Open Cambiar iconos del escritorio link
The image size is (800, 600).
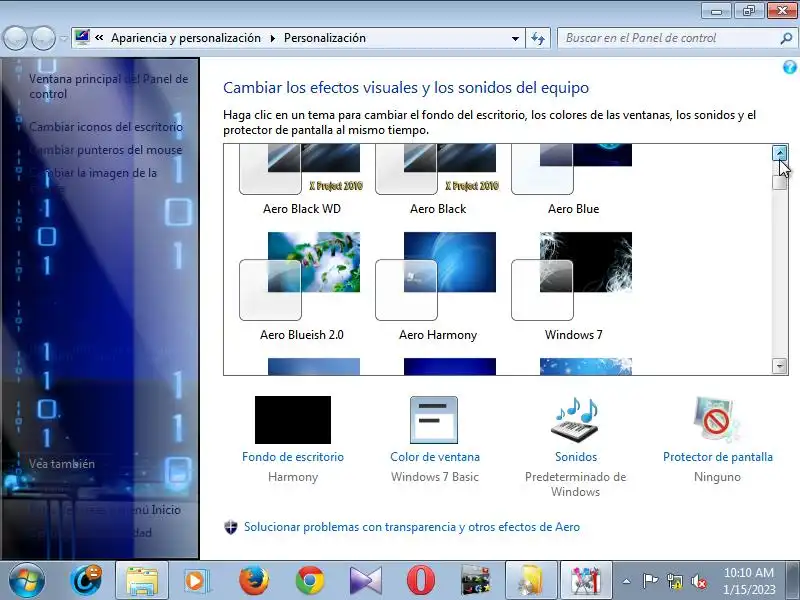106,127
